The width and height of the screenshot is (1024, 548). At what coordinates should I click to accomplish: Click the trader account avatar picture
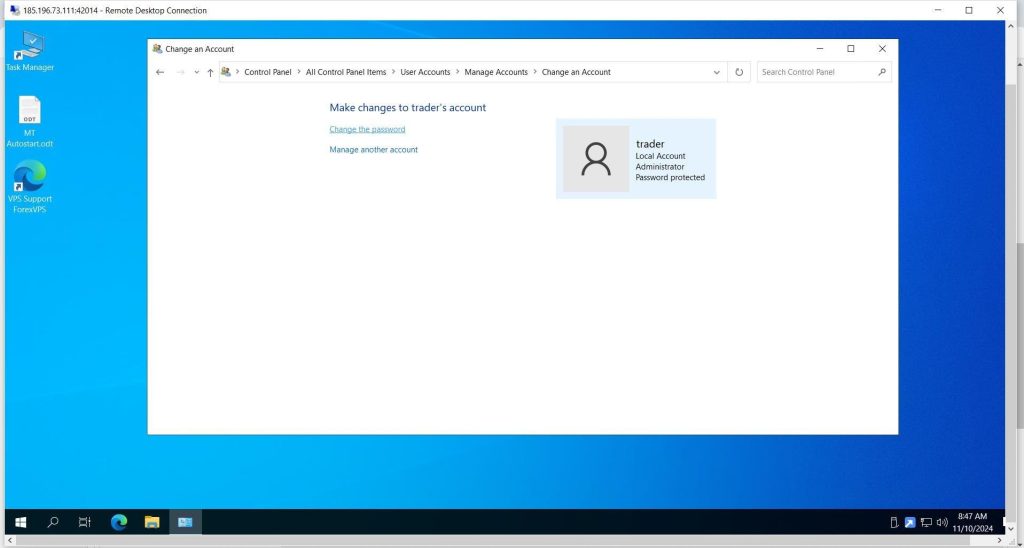click(596, 159)
